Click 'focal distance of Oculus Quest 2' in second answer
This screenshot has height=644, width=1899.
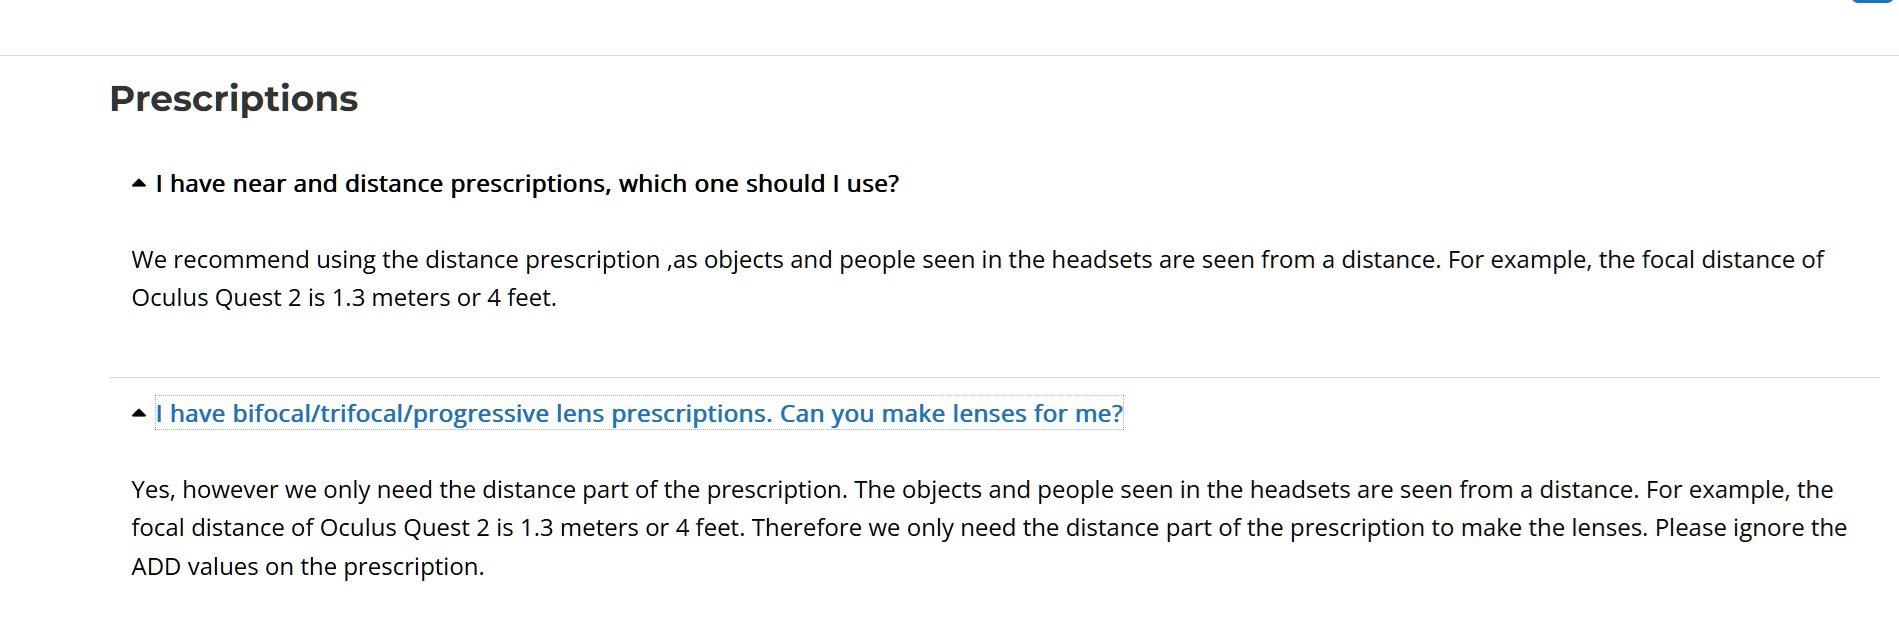pyautogui.click(x=310, y=528)
